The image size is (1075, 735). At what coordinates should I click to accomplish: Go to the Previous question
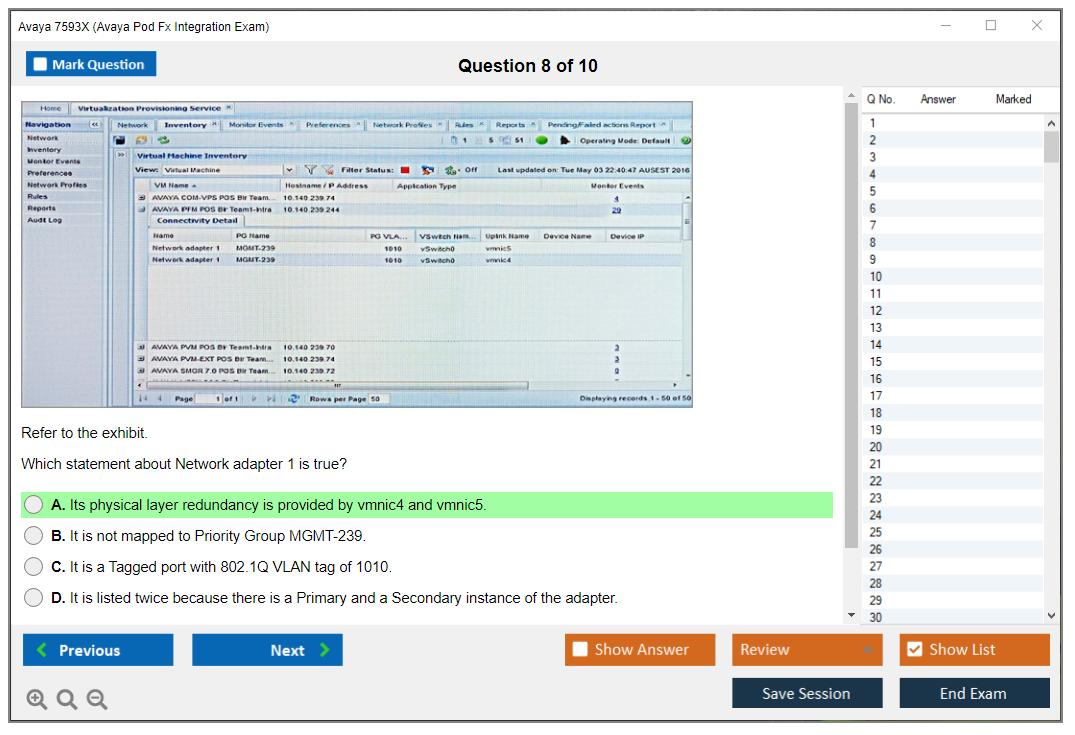pos(98,650)
